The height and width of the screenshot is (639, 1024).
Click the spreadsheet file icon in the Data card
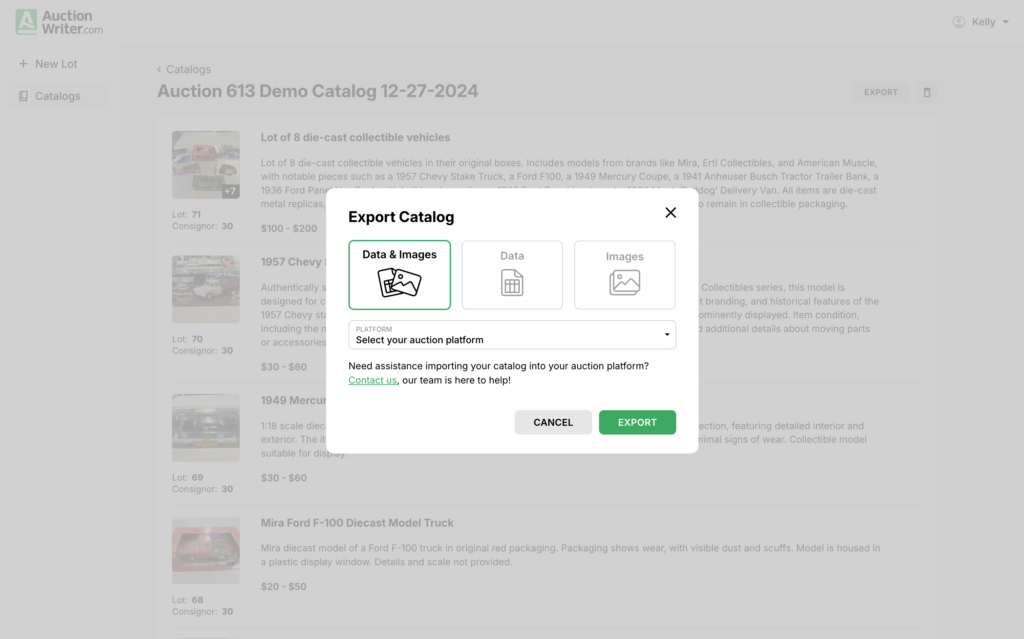click(512, 283)
